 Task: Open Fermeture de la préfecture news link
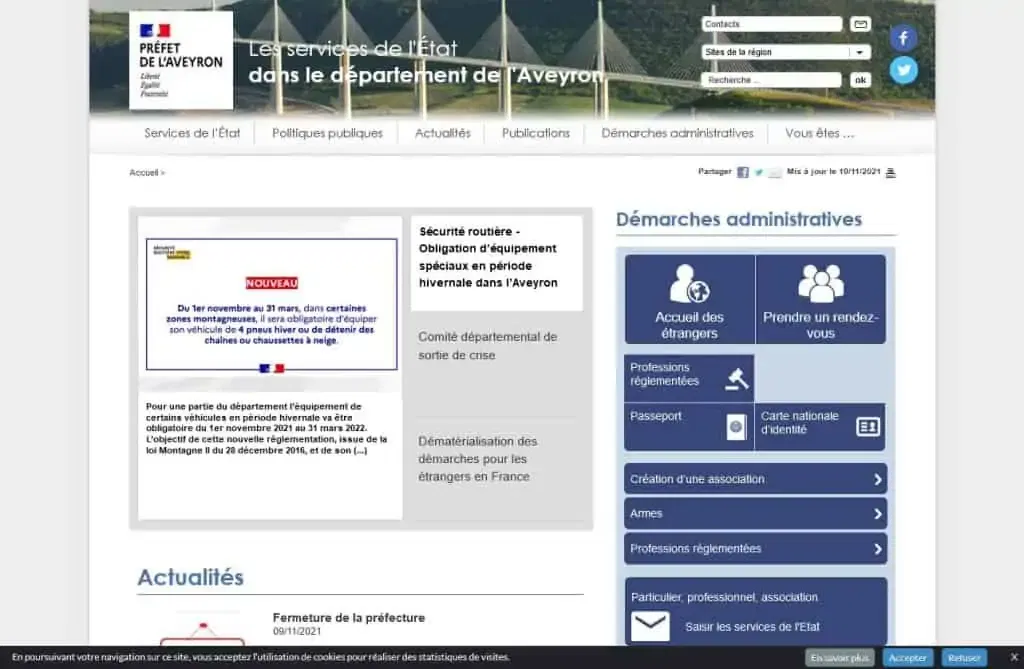[x=348, y=618]
